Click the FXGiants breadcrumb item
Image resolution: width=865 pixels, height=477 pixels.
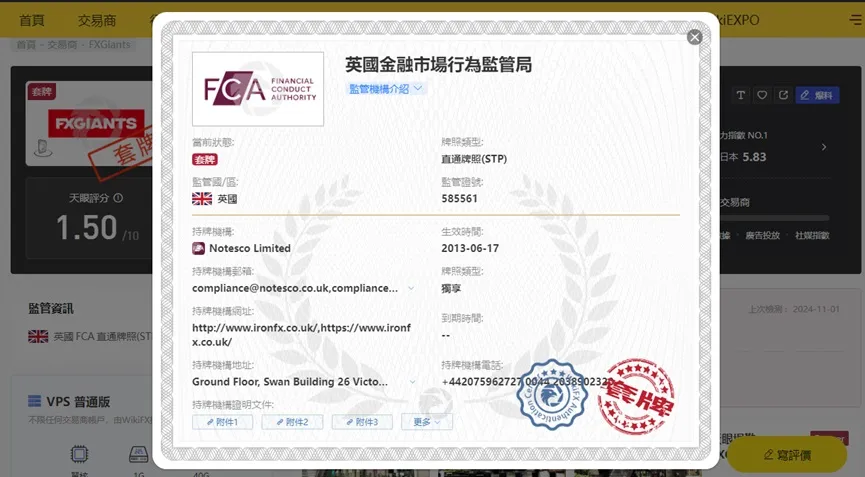pyautogui.click(x=109, y=45)
